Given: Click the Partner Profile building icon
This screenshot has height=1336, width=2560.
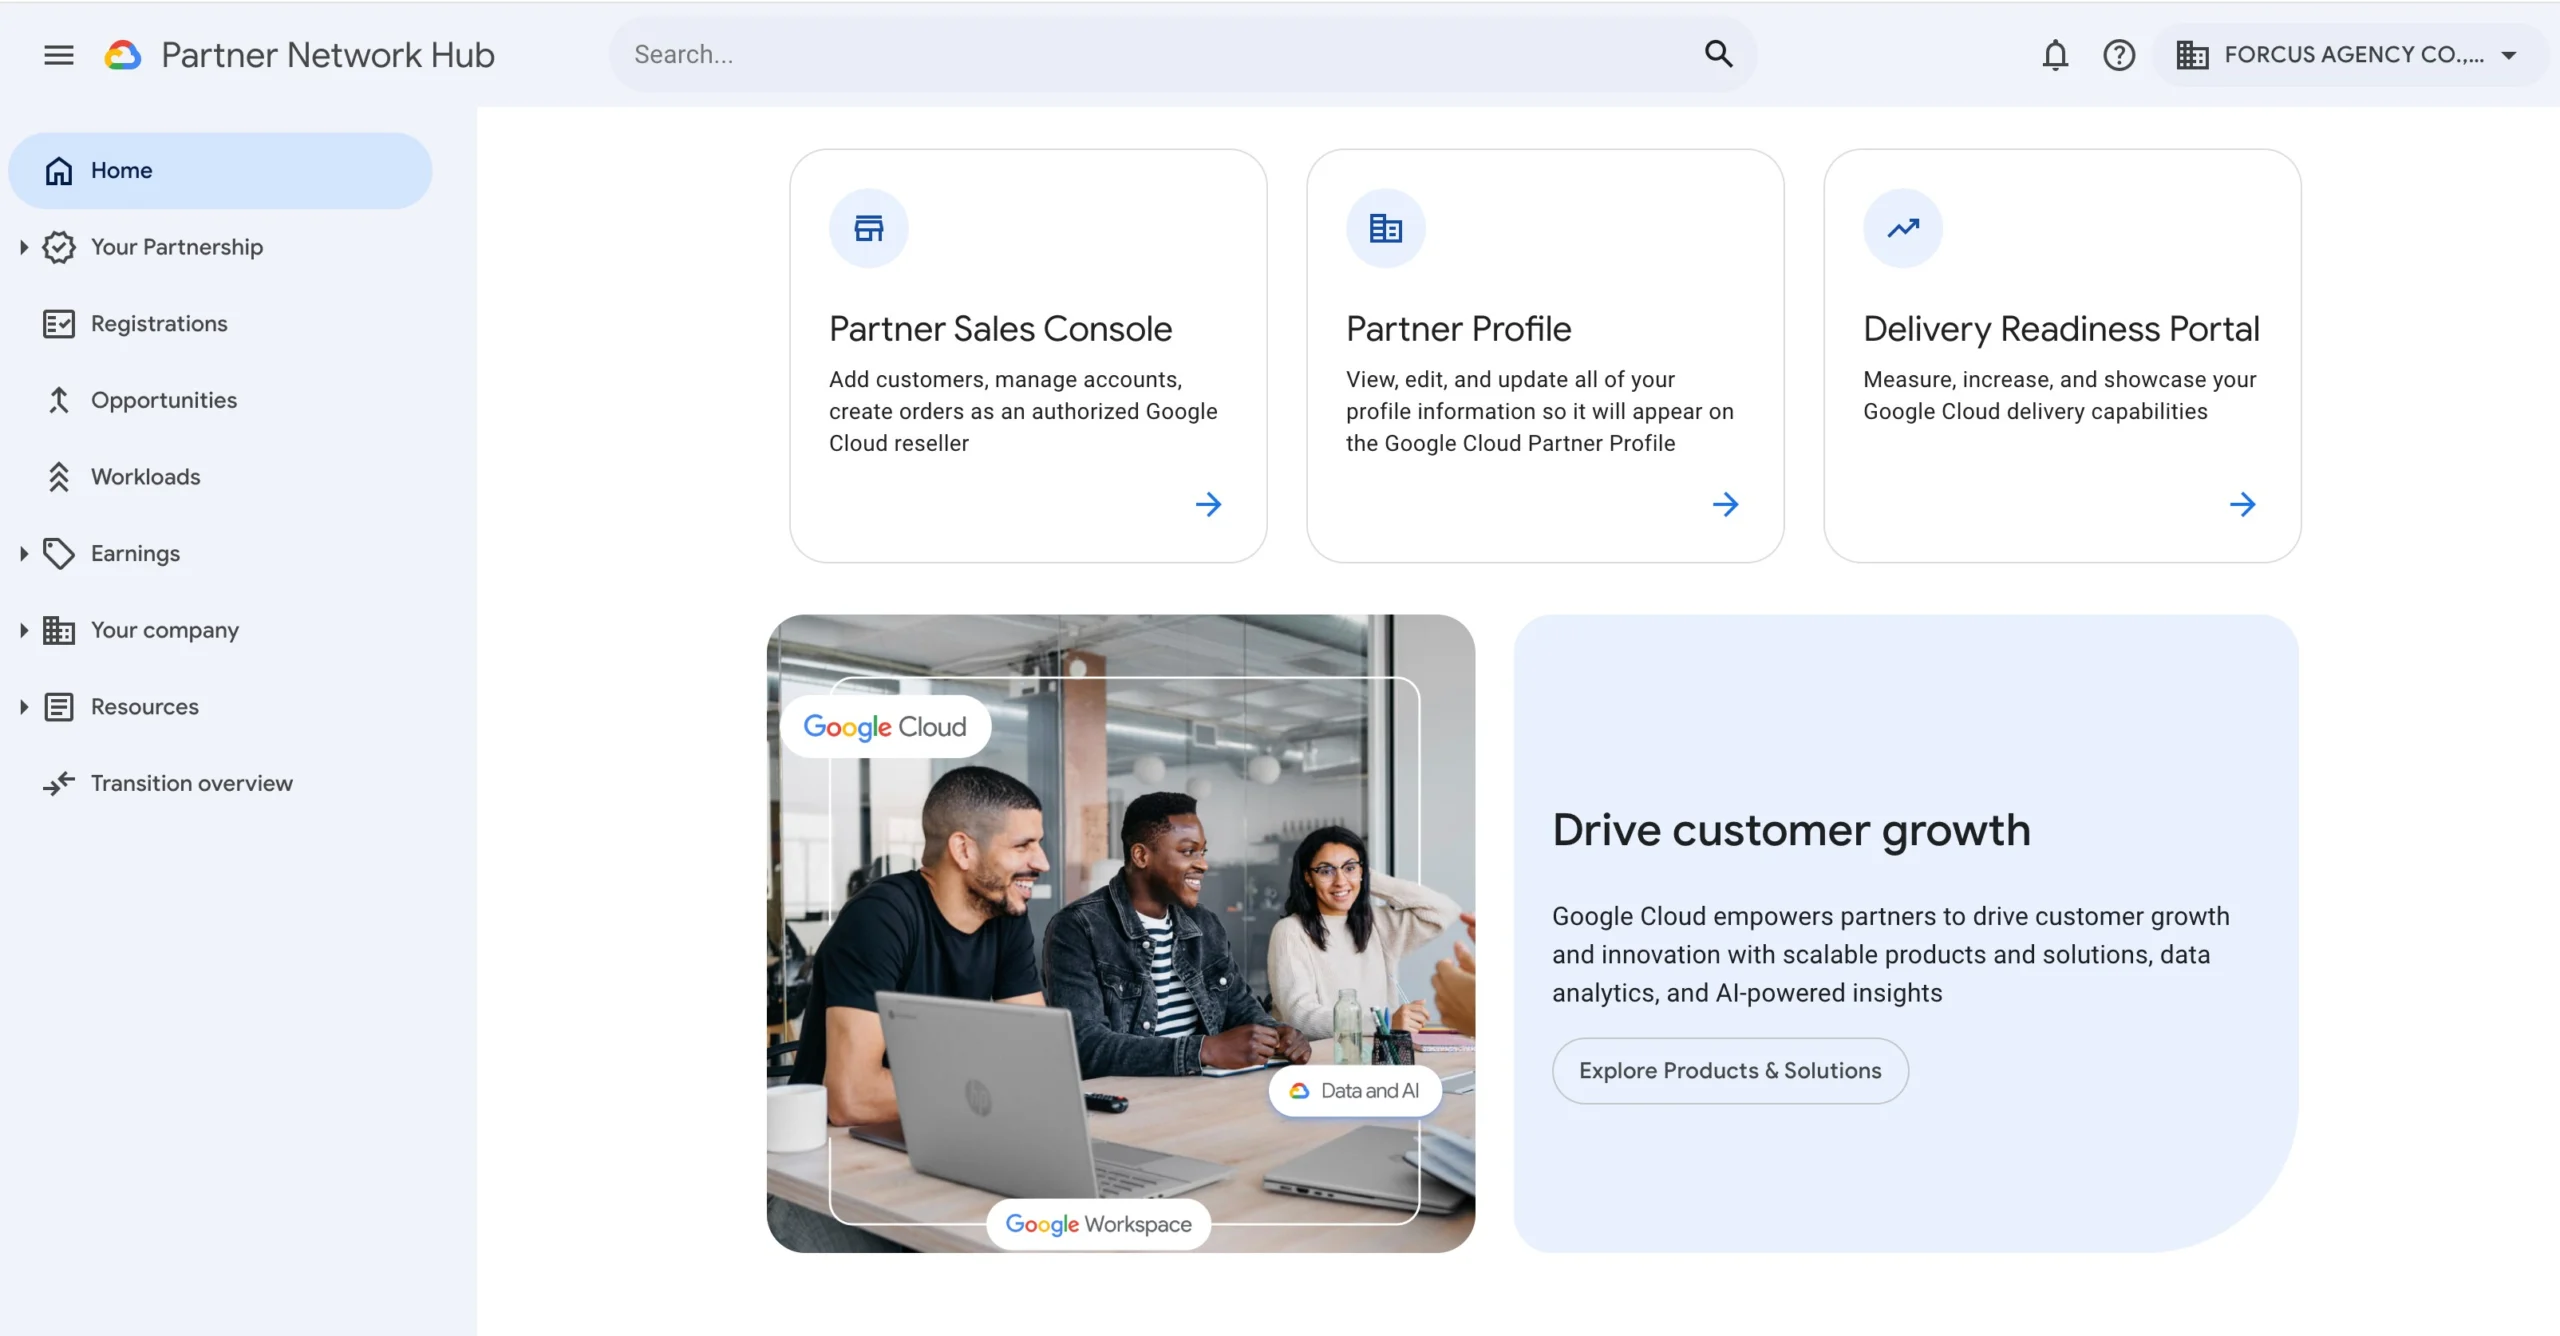Looking at the screenshot, I should (x=1385, y=229).
